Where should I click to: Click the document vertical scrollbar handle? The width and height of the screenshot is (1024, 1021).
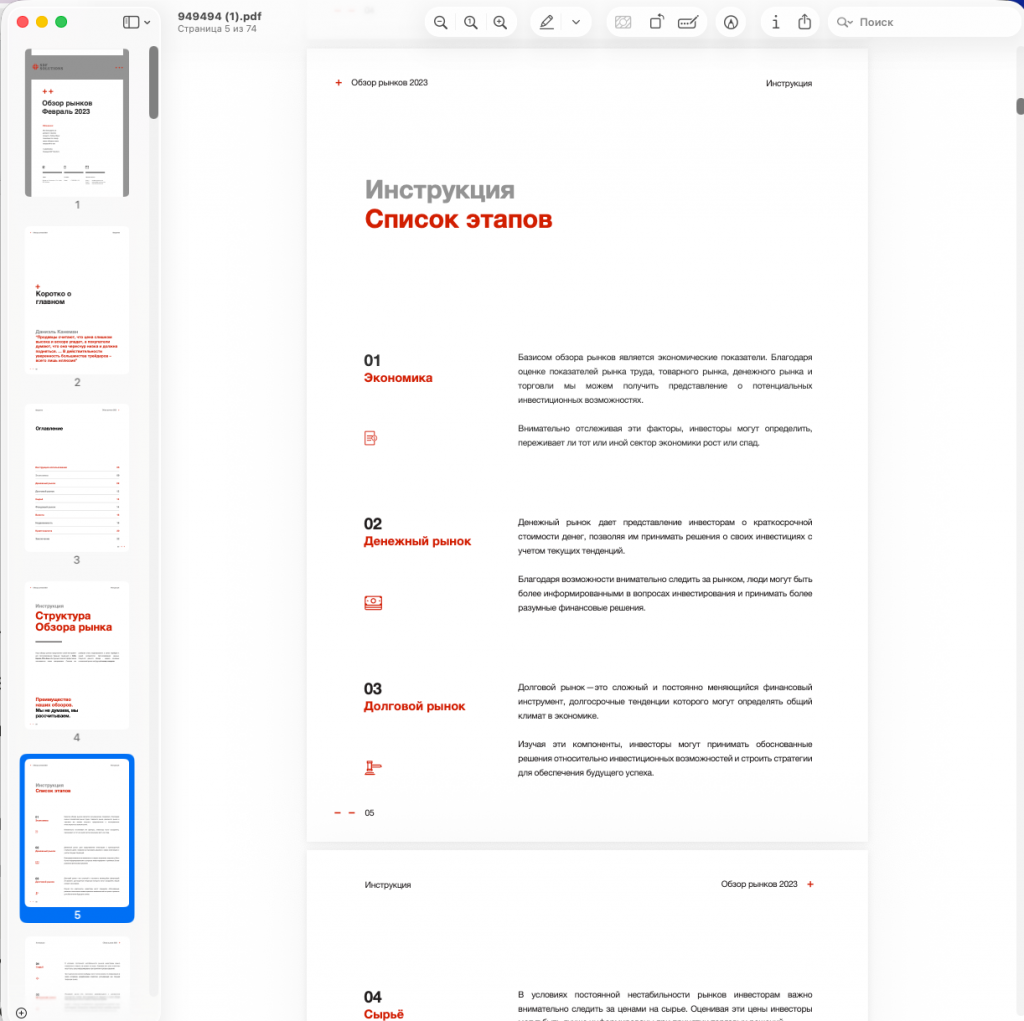coord(1019,106)
